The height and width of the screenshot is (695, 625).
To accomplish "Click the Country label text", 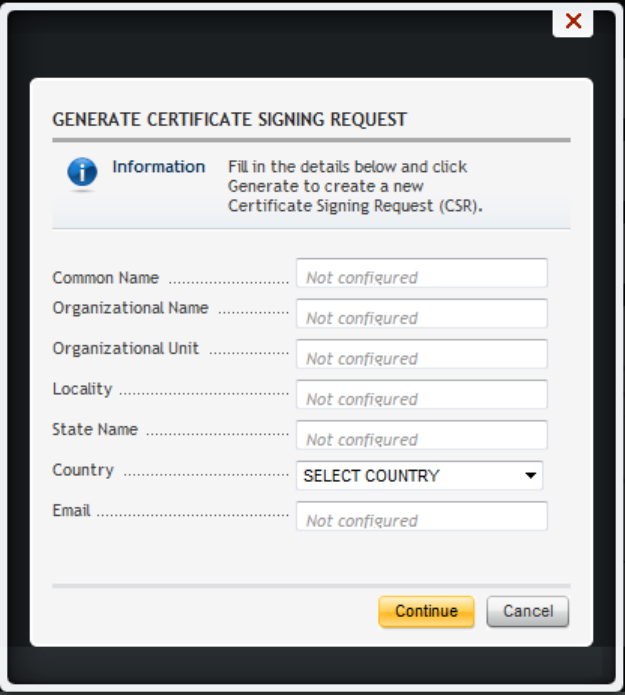I will coord(83,470).
